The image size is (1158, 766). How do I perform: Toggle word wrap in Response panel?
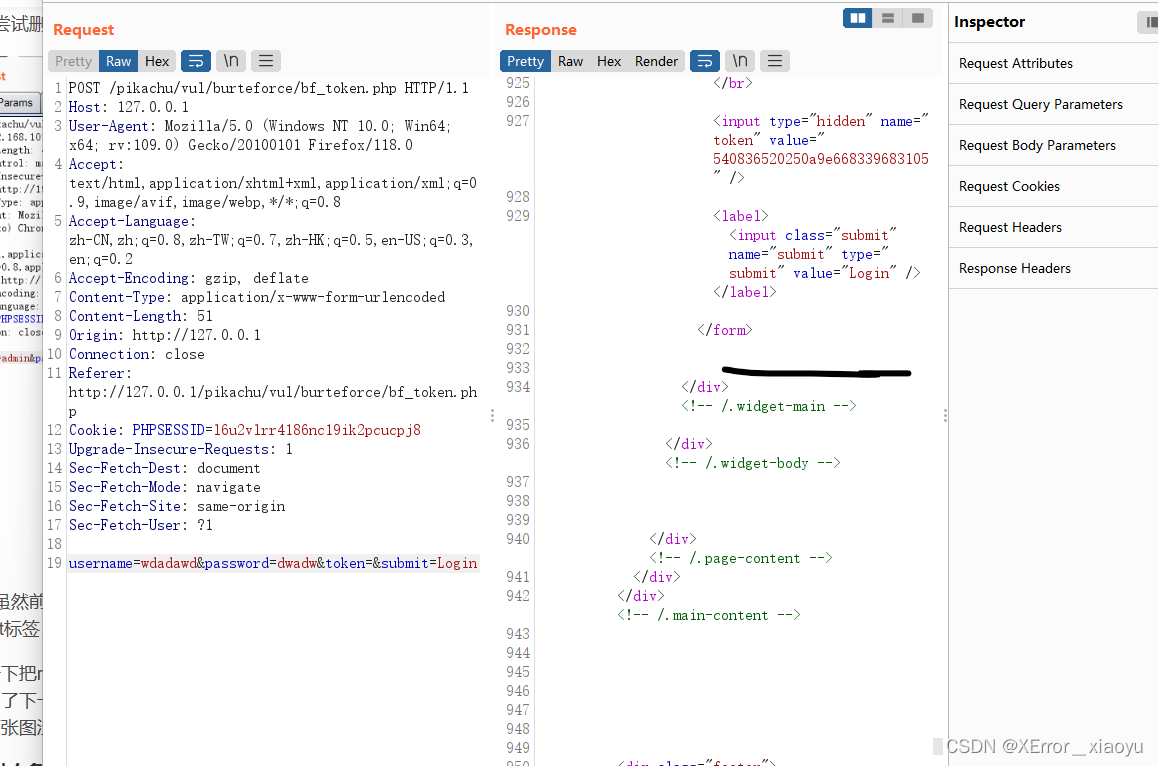705,61
